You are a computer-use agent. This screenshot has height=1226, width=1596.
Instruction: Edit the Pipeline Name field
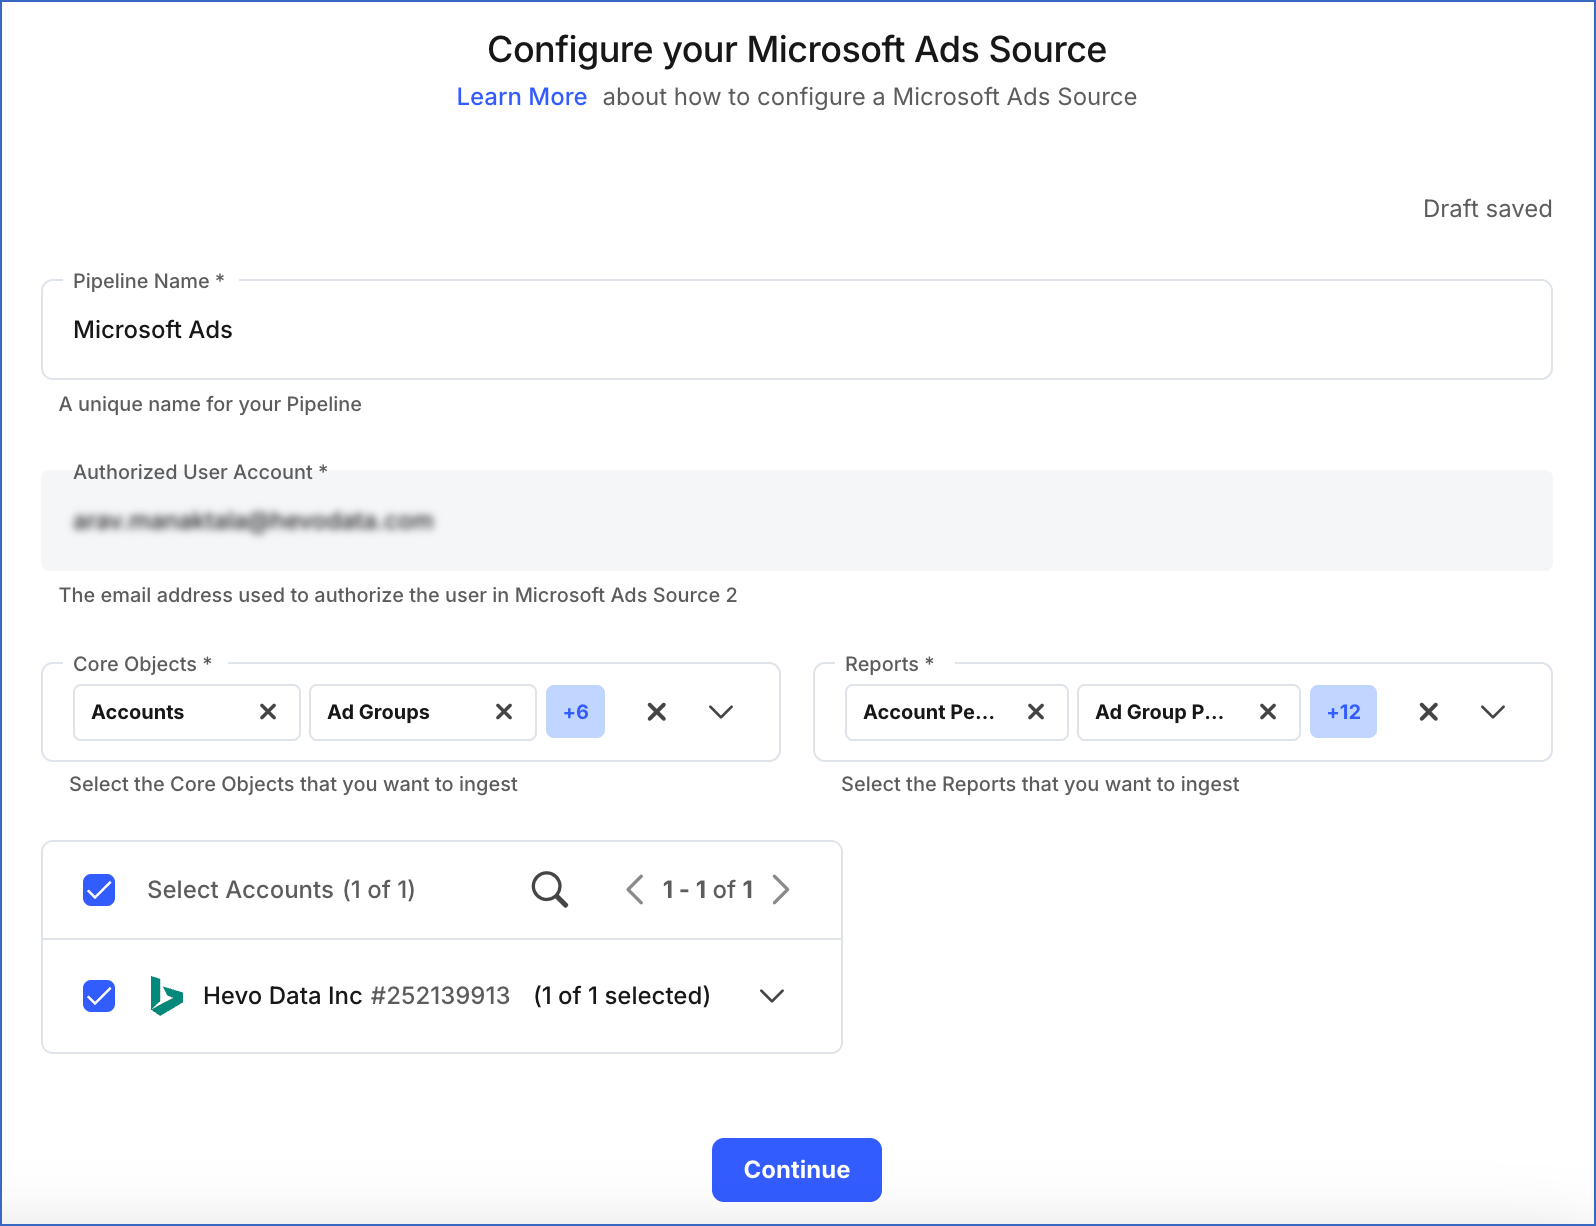tap(797, 330)
